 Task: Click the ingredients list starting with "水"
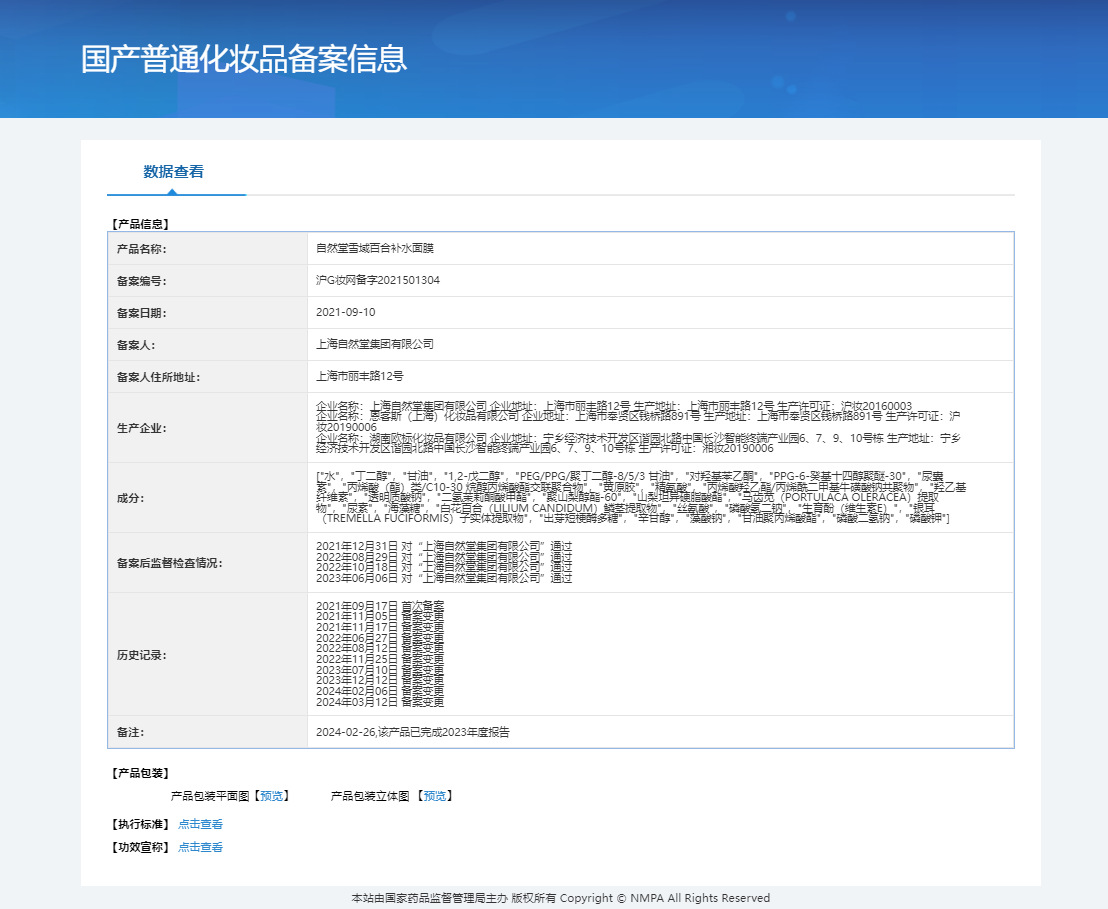(x=641, y=498)
